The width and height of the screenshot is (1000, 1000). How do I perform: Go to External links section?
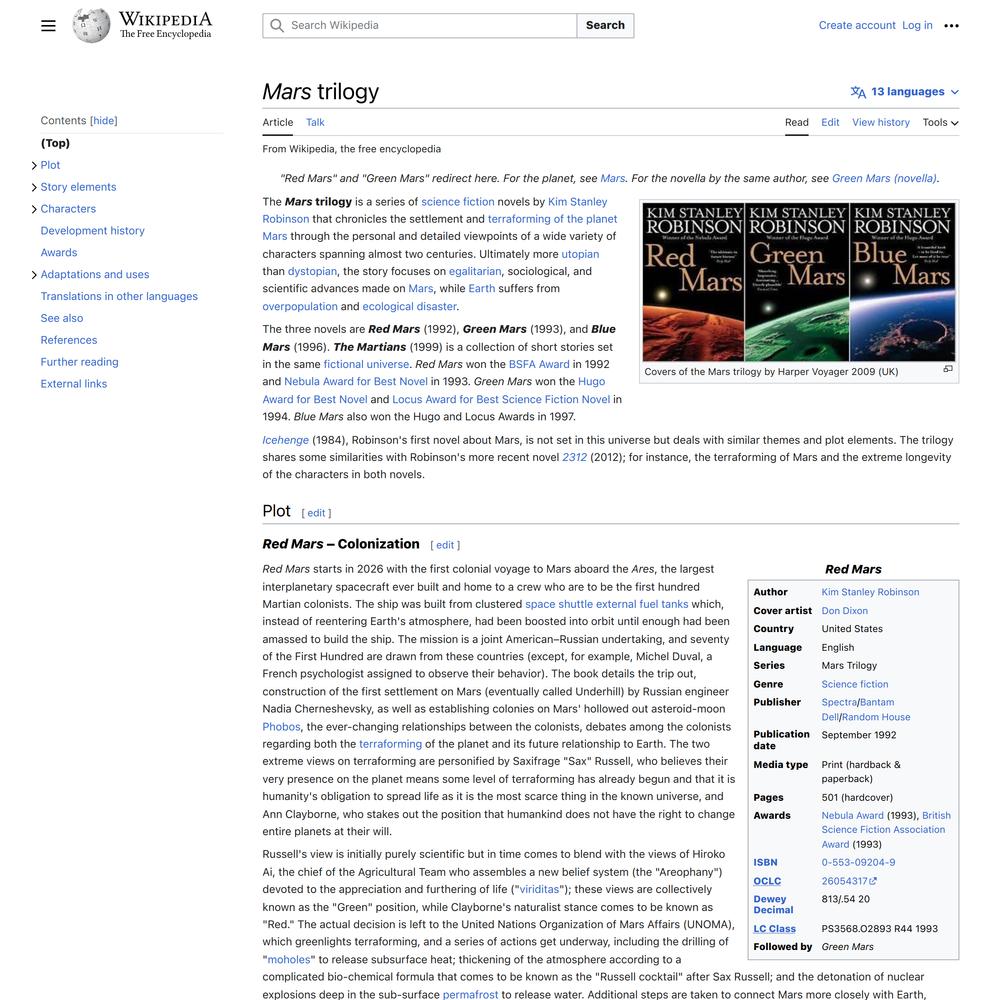(x=74, y=384)
